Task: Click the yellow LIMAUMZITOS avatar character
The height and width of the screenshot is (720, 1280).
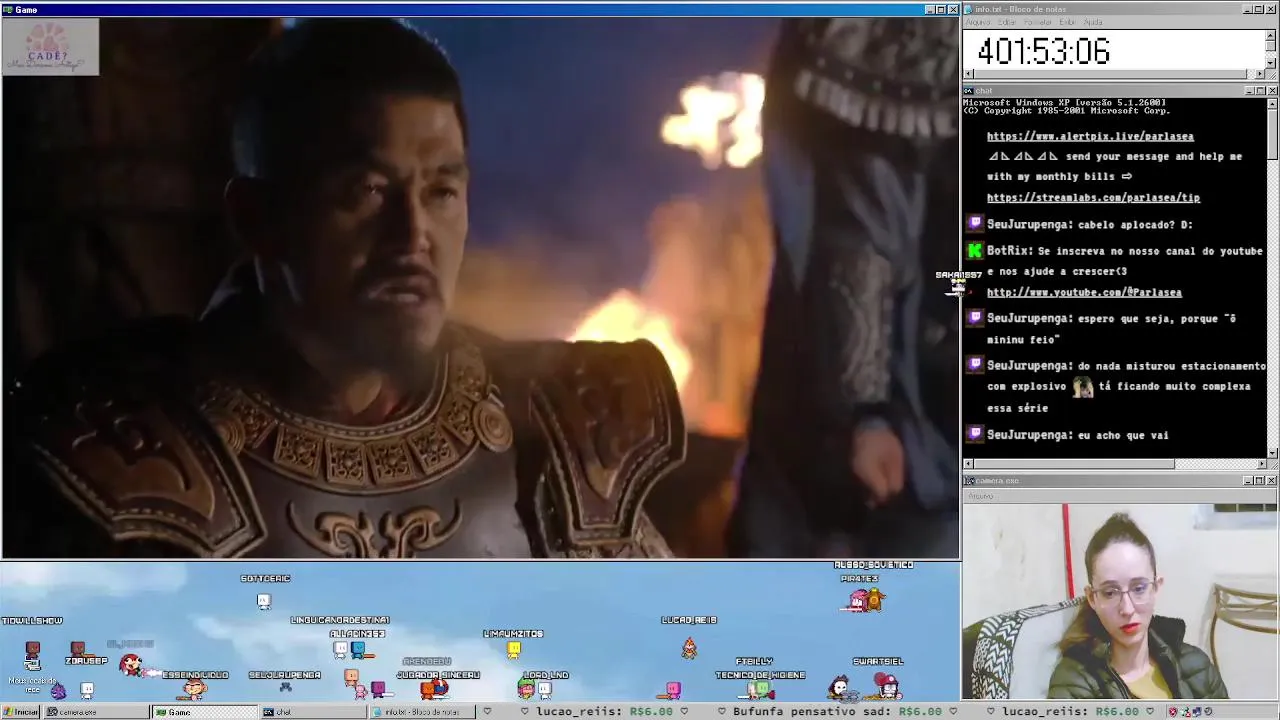Action: (x=514, y=650)
